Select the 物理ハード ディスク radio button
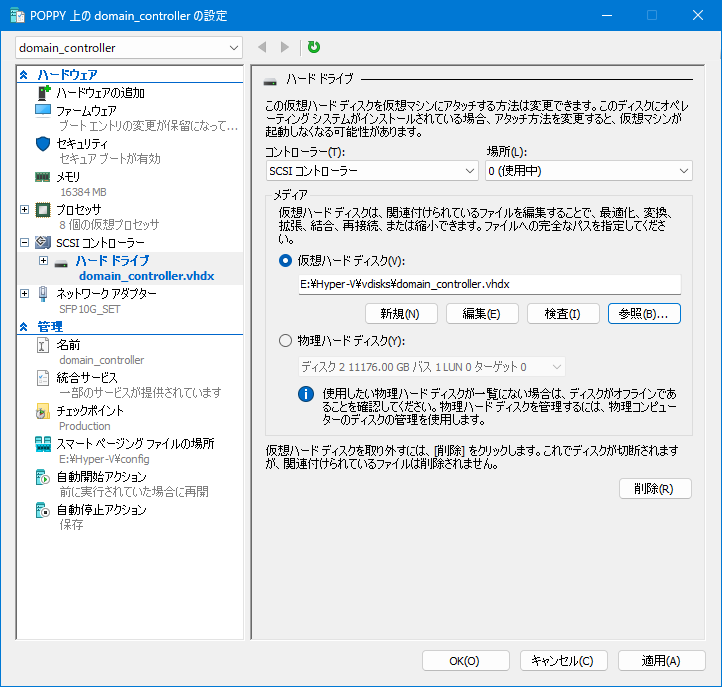The height and width of the screenshot is (687, 722). (285, 341)
